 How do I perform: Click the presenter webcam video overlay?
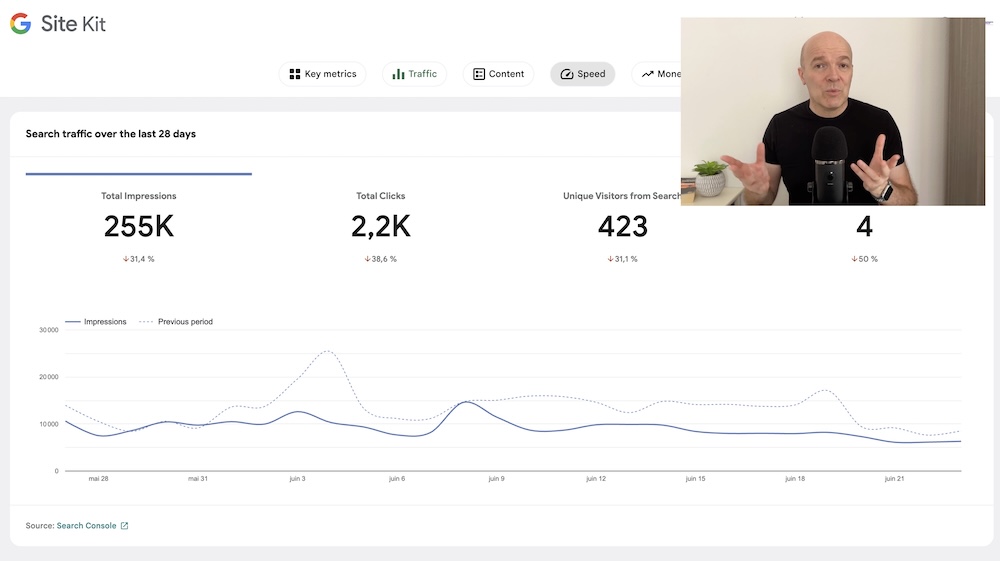tap(832, 111)
